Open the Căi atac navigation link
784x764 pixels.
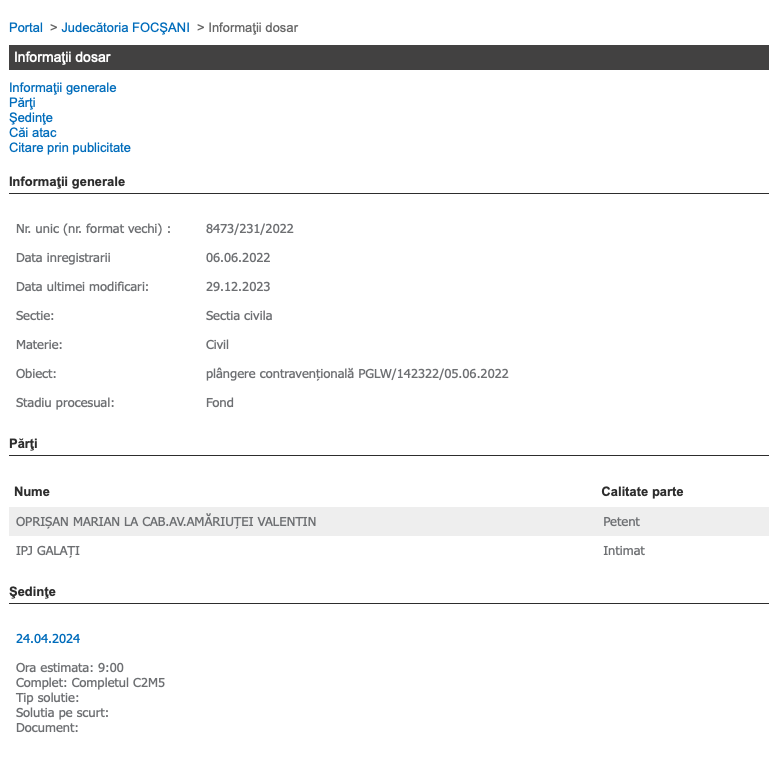(32, 133)
